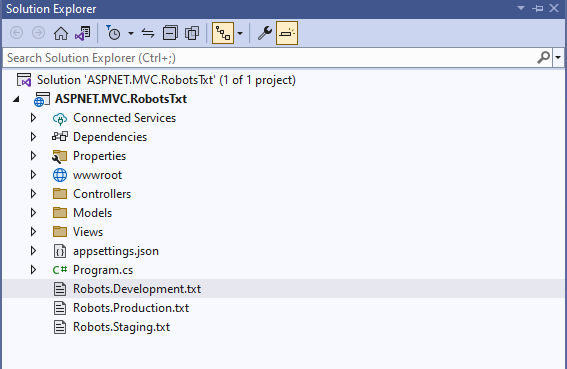Screen dimensions: 567x369
Task: Click the Search Solution Explorer field
Action: pyautogui.click(x=269, y=58)
